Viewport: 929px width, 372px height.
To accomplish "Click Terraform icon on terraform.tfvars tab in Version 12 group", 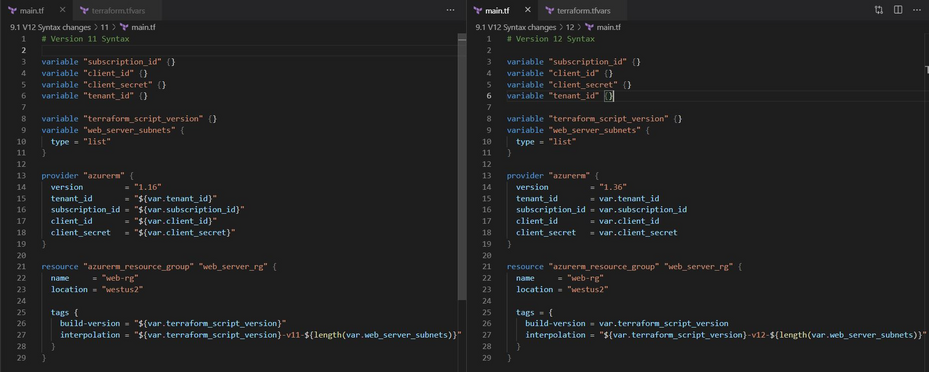I will pyautogui.click(x=549, y=11).
